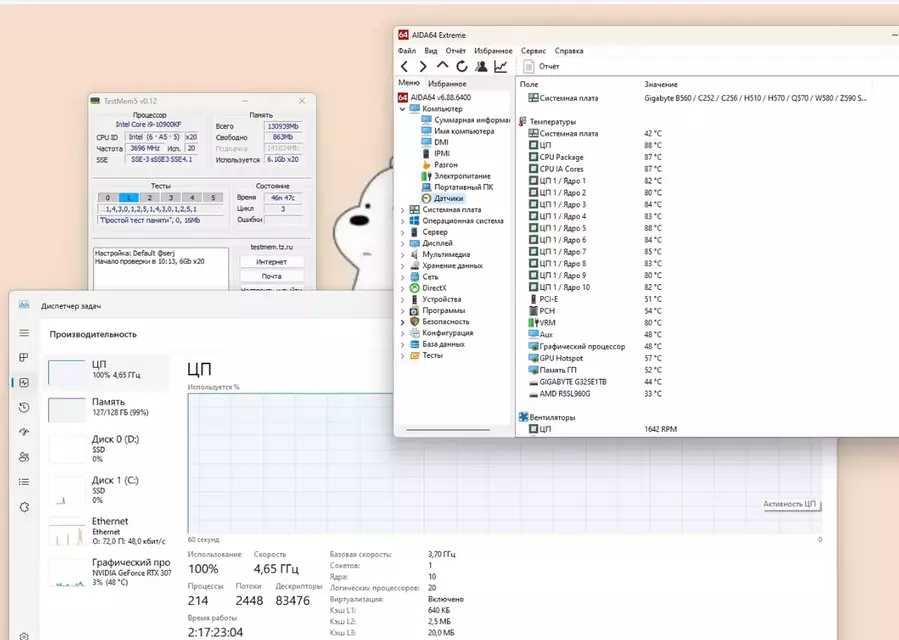This screenshot has height=640, width=899.
Task: Open the testmem.tz.ru link in TestMem5
Action: (272, 247)
